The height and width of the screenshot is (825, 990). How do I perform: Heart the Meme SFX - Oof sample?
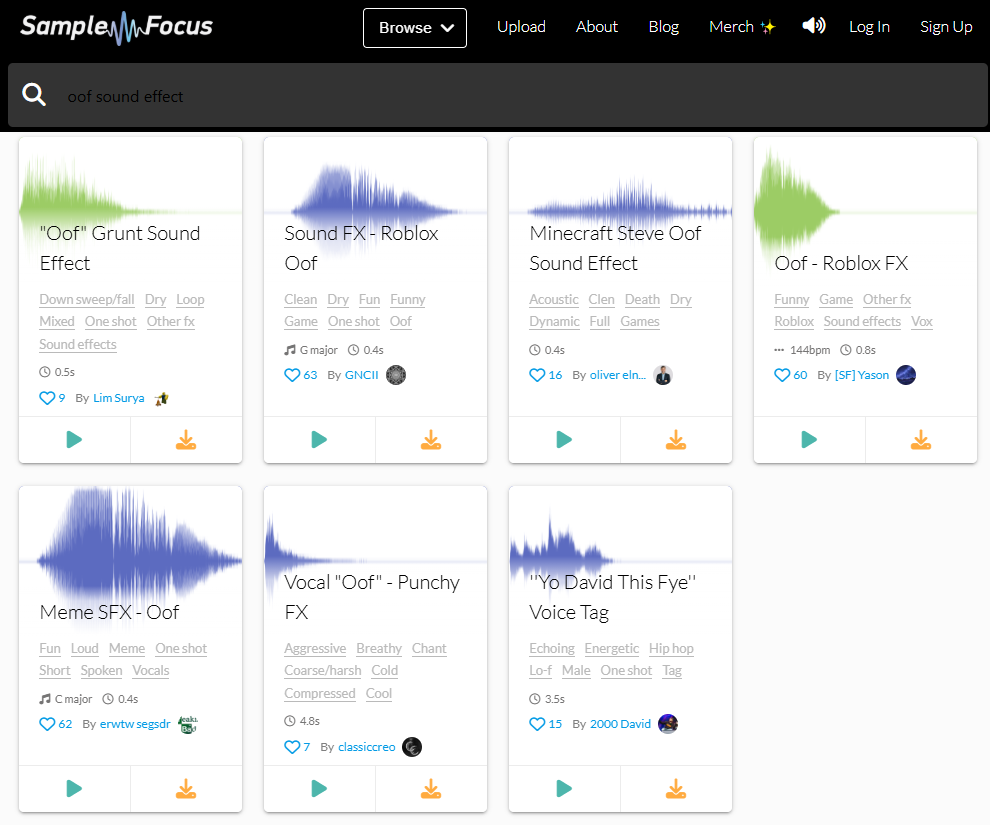point(48,724)
